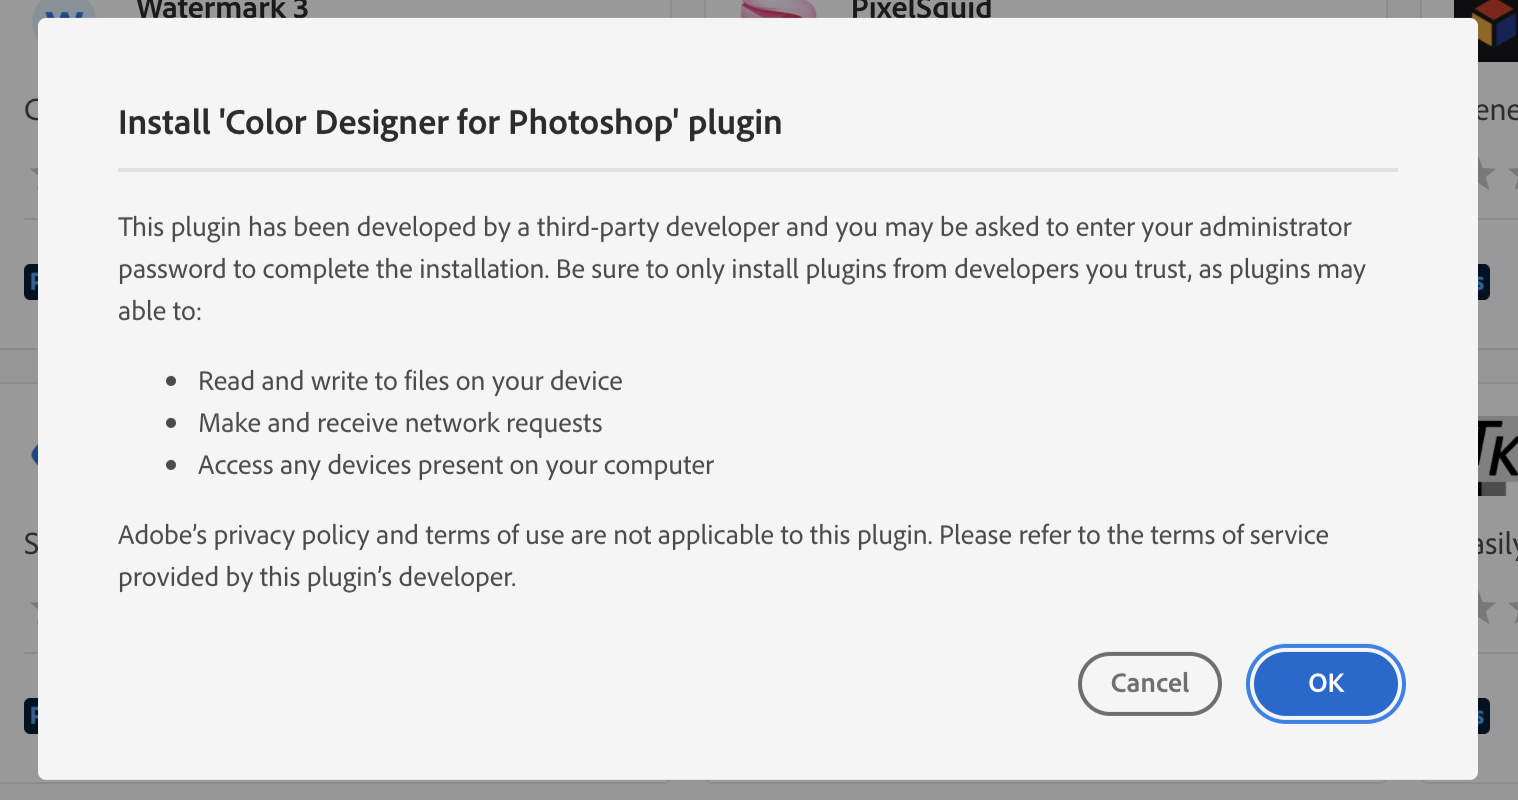Screen dimensions: 1518x800
Task: Click the Photoshop badge on the TK plugin card
Action: pyautogui.click(x=1484, y=716)
